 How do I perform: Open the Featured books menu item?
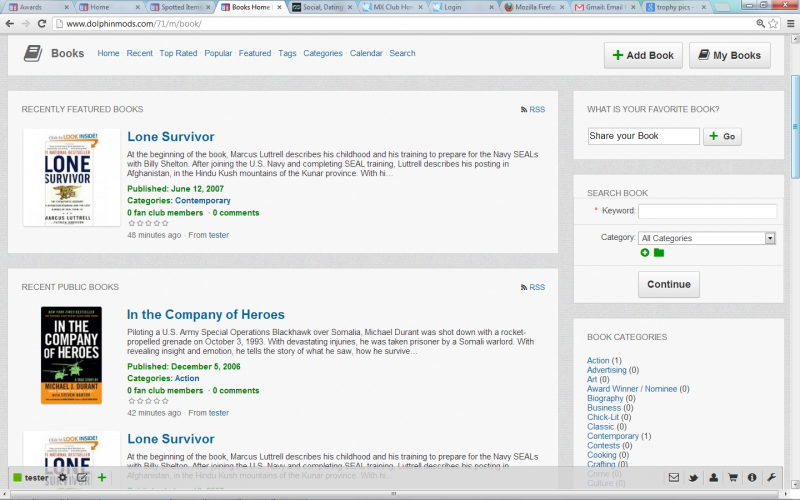tap(255, 53)
